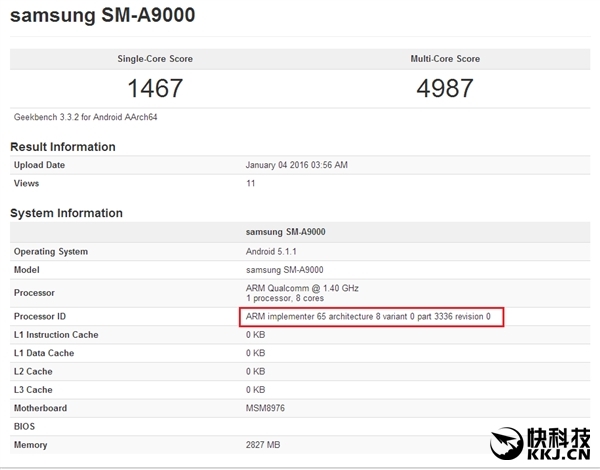Click the BIOS row label

coord(25,426)
